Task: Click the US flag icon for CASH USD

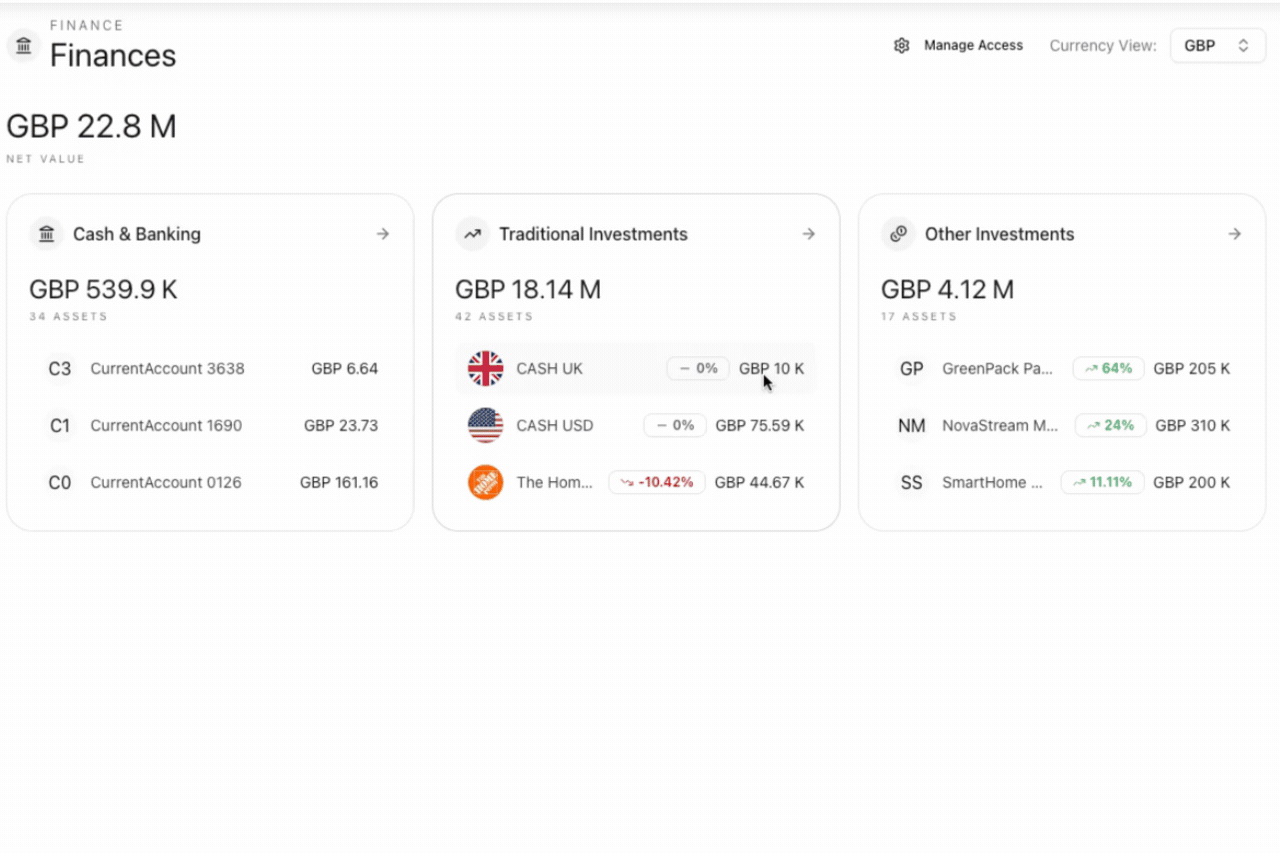Action: [x=486, y=425]
